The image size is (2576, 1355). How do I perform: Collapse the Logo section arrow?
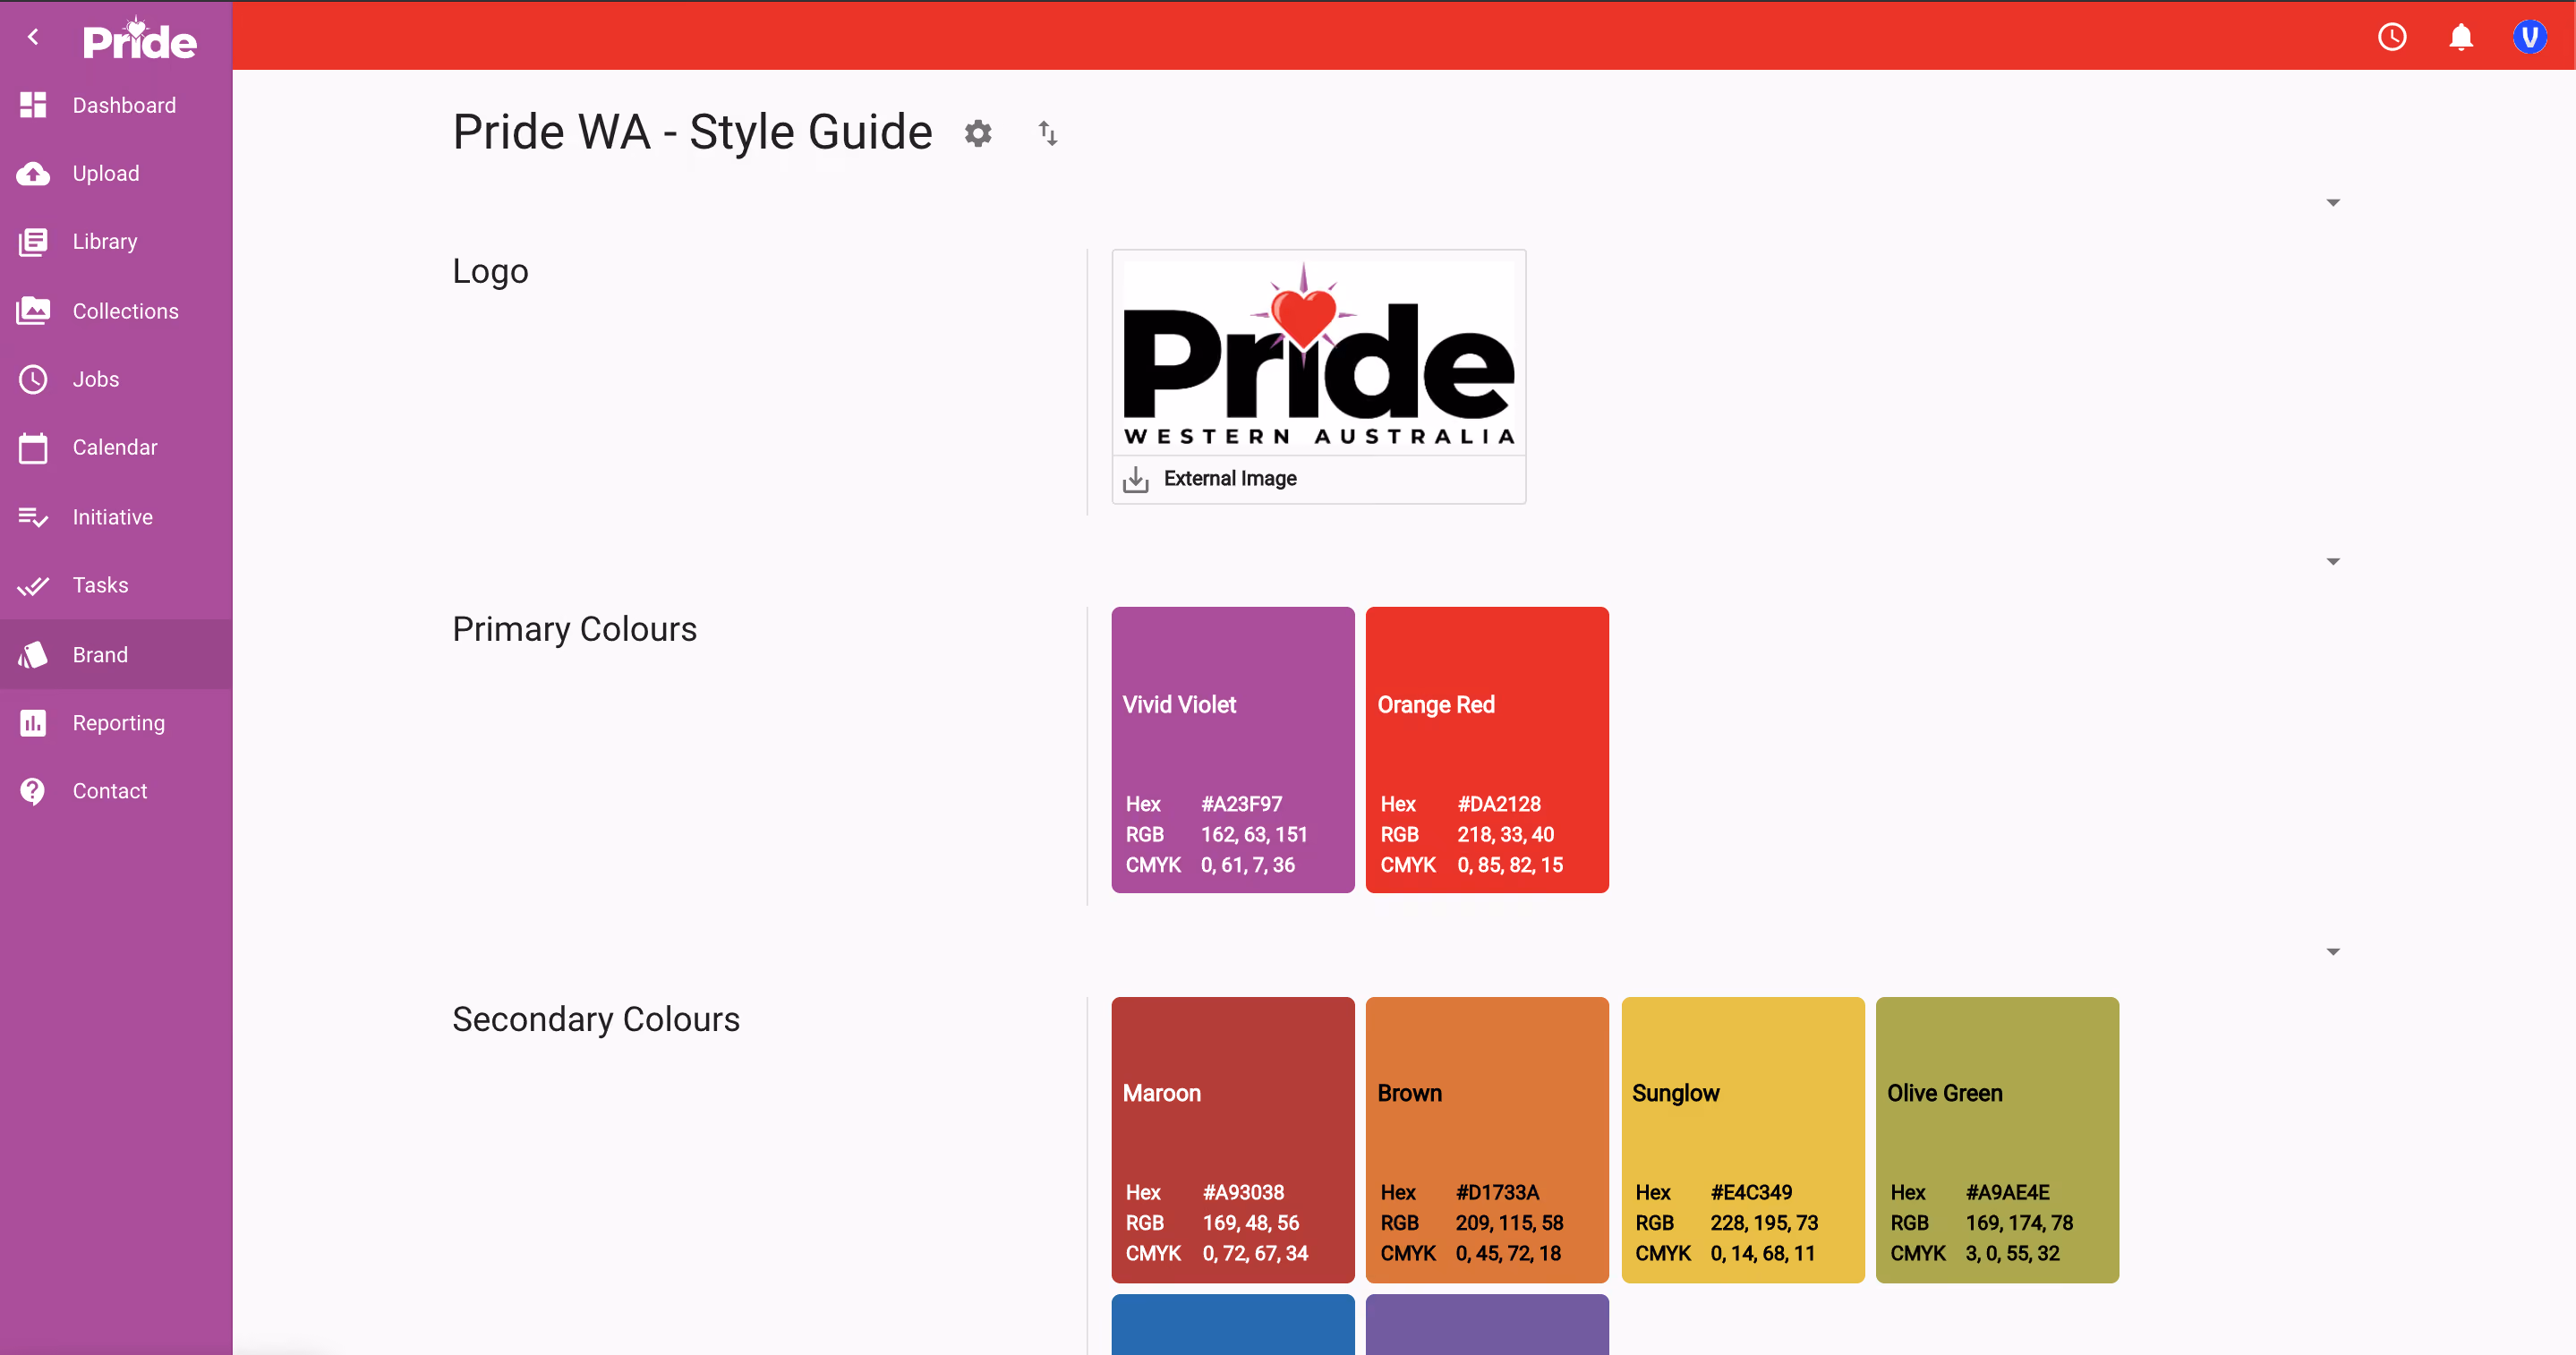[2333, 203]
